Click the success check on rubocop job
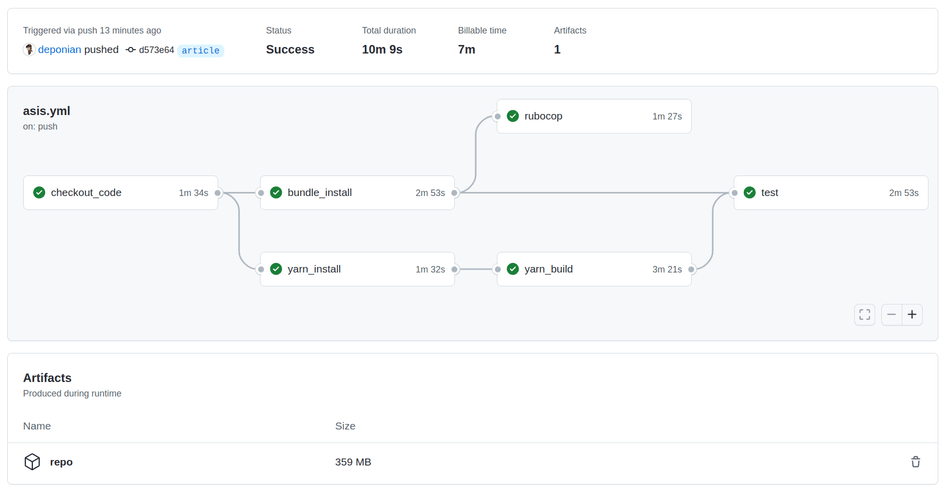Viewport: 946px width, 494px height. 512,116
